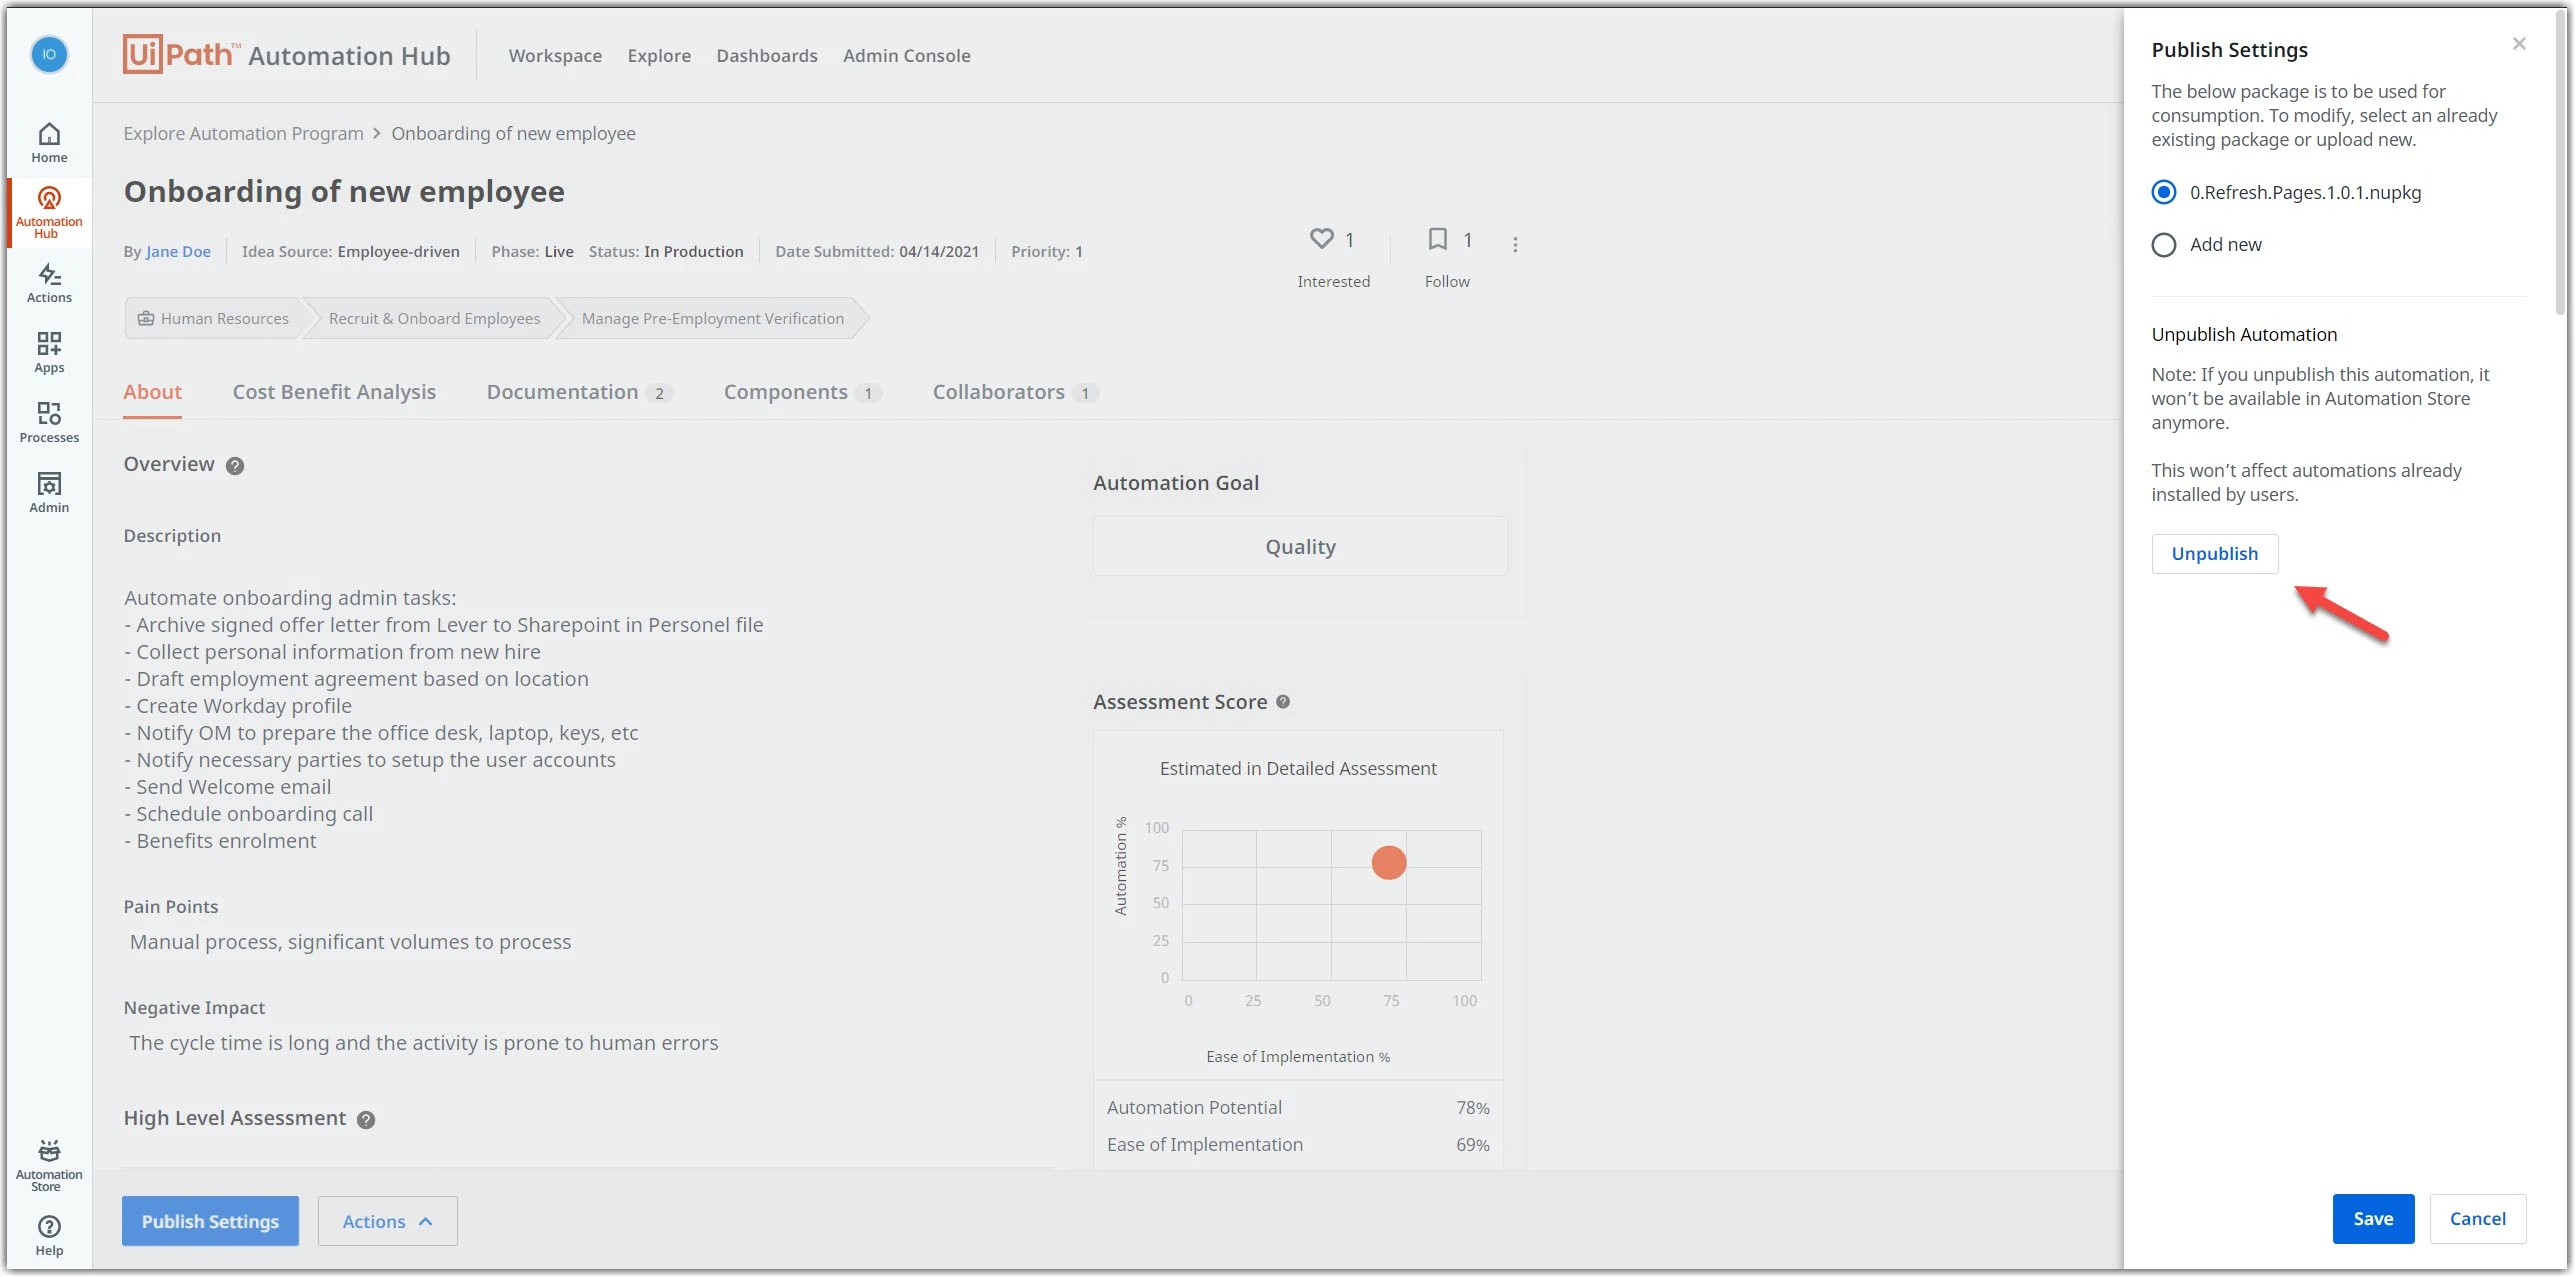Click the Recruit & Onboard Employees chip
2575x1277 pixels.
pyautogui.click(x=434, y=319)
